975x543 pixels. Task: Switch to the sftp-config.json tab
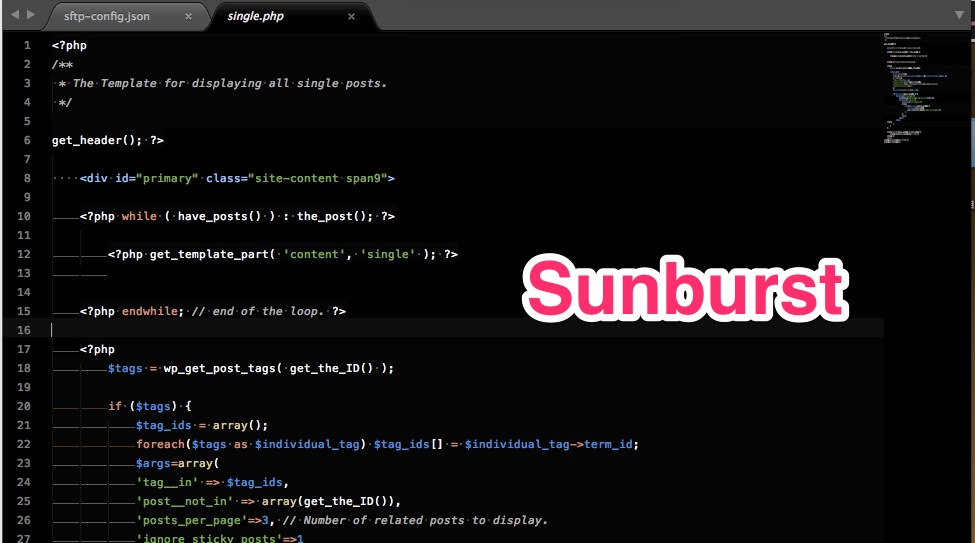click(x=109, y=17)
